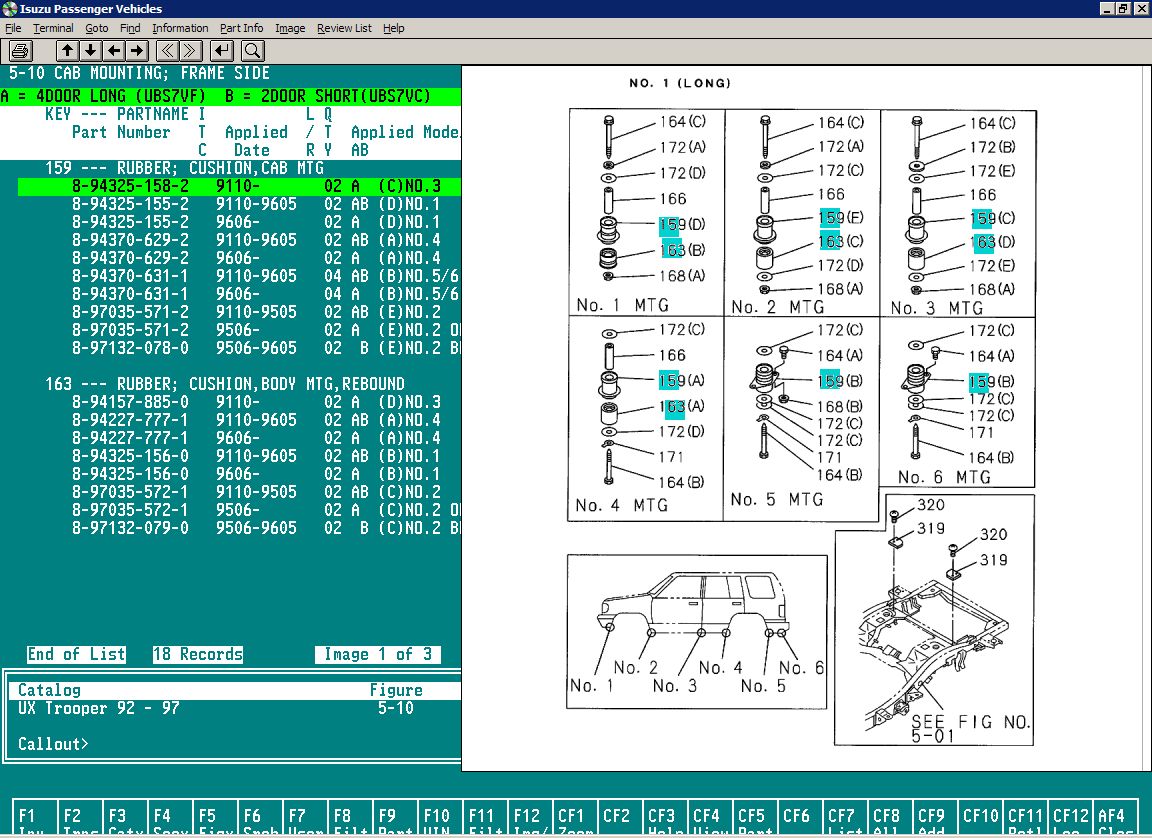Click the F6 function key button
This screenshot has height=838, width=1152.
click(x=259, y=818)
